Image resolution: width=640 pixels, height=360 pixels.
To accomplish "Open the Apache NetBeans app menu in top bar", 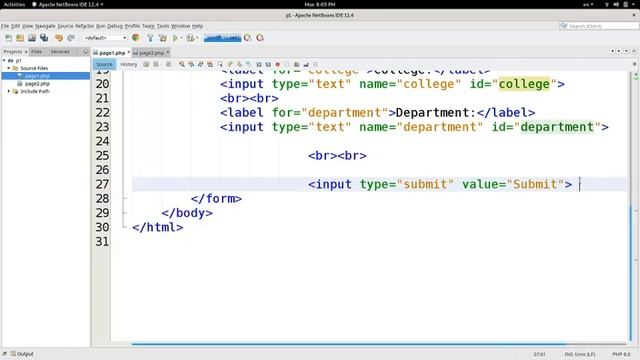I will (68, 4).
